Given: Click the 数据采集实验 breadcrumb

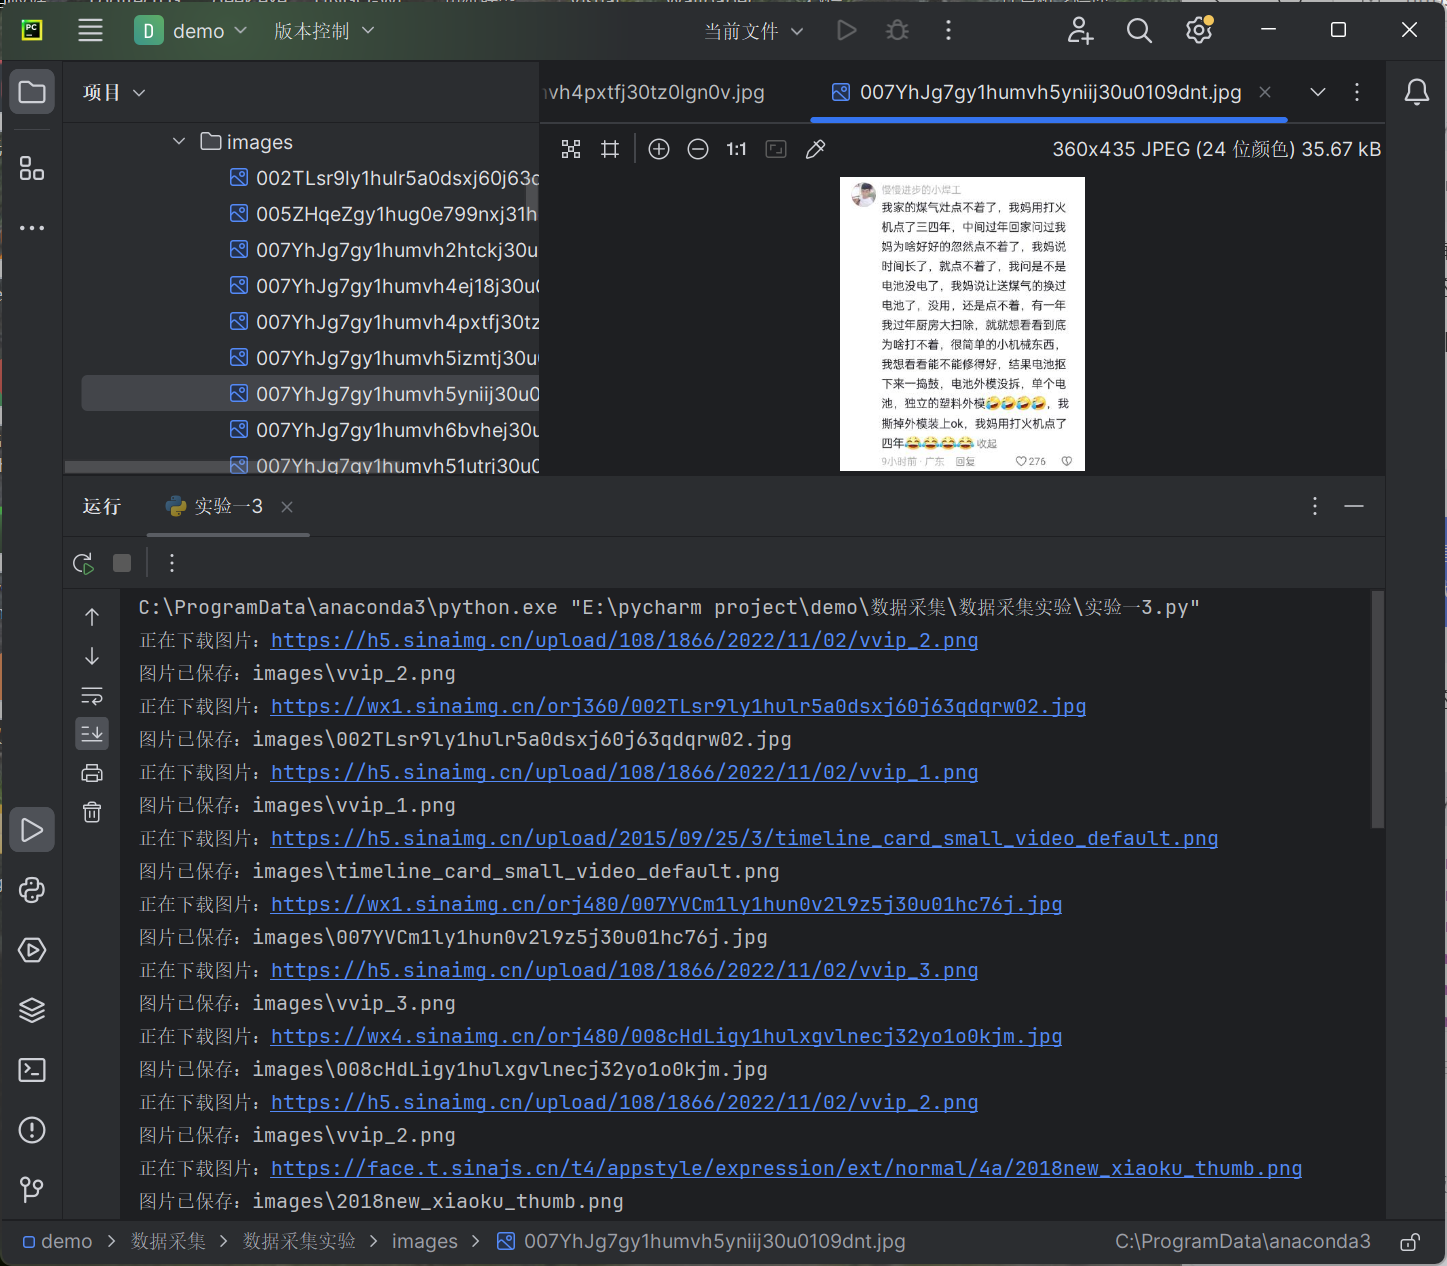Looking at the screenshot, I should click(x=299, y=1242).
